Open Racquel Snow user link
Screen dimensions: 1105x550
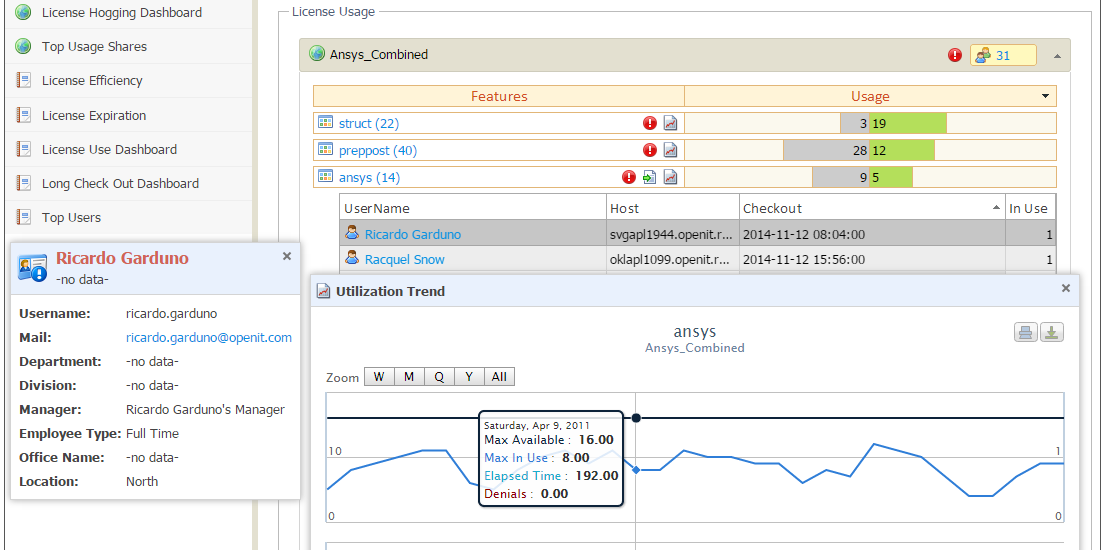(x=405, y=259)
